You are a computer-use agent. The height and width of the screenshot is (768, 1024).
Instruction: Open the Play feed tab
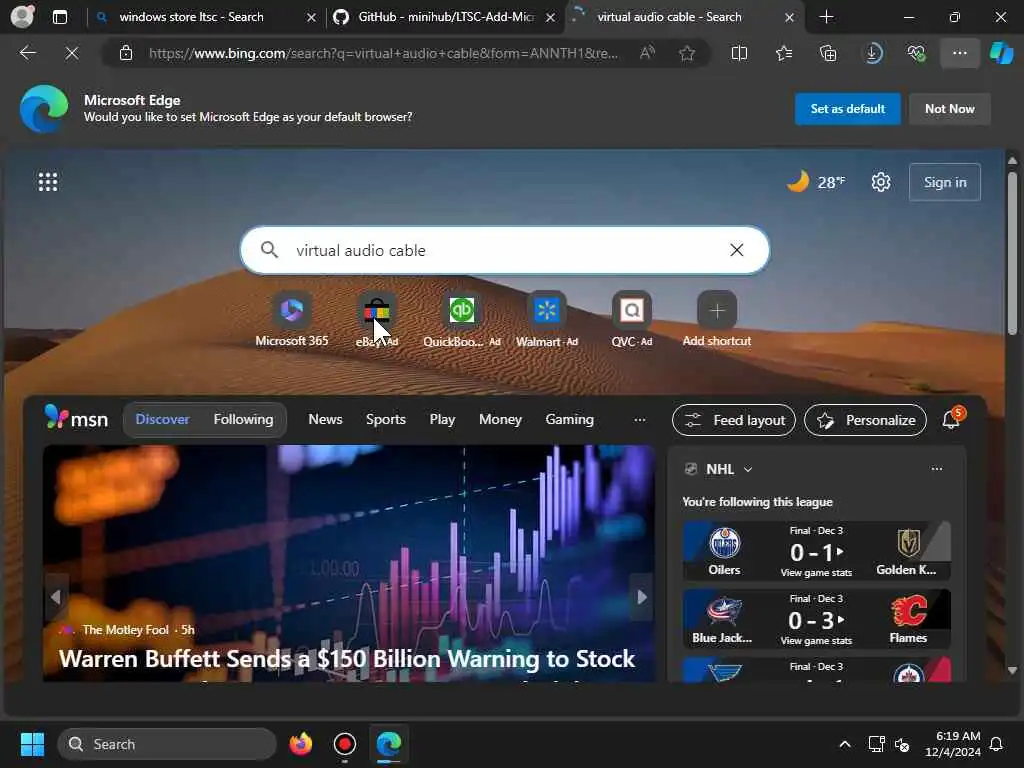(442, 419)
